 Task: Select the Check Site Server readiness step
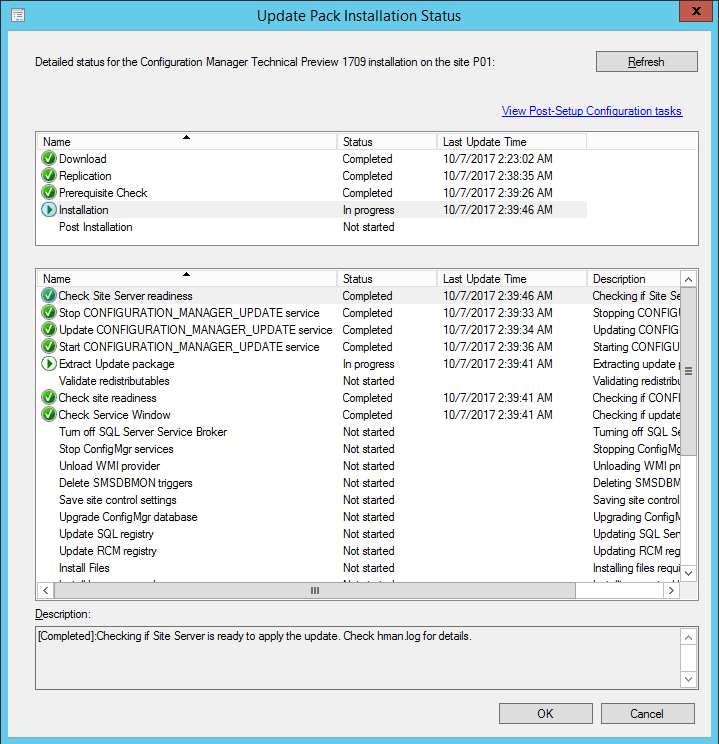pos(359,296)
